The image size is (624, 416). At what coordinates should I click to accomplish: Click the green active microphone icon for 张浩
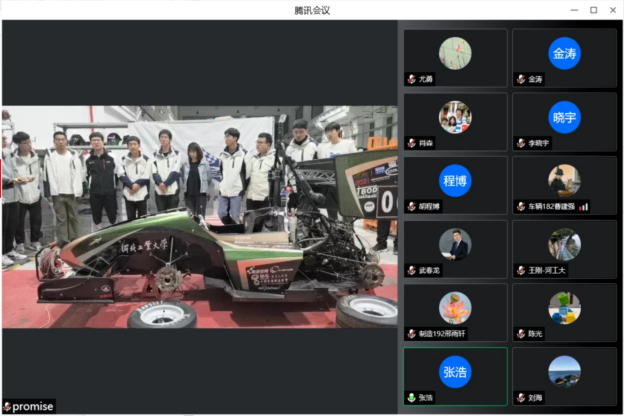[x=411, y=398]
